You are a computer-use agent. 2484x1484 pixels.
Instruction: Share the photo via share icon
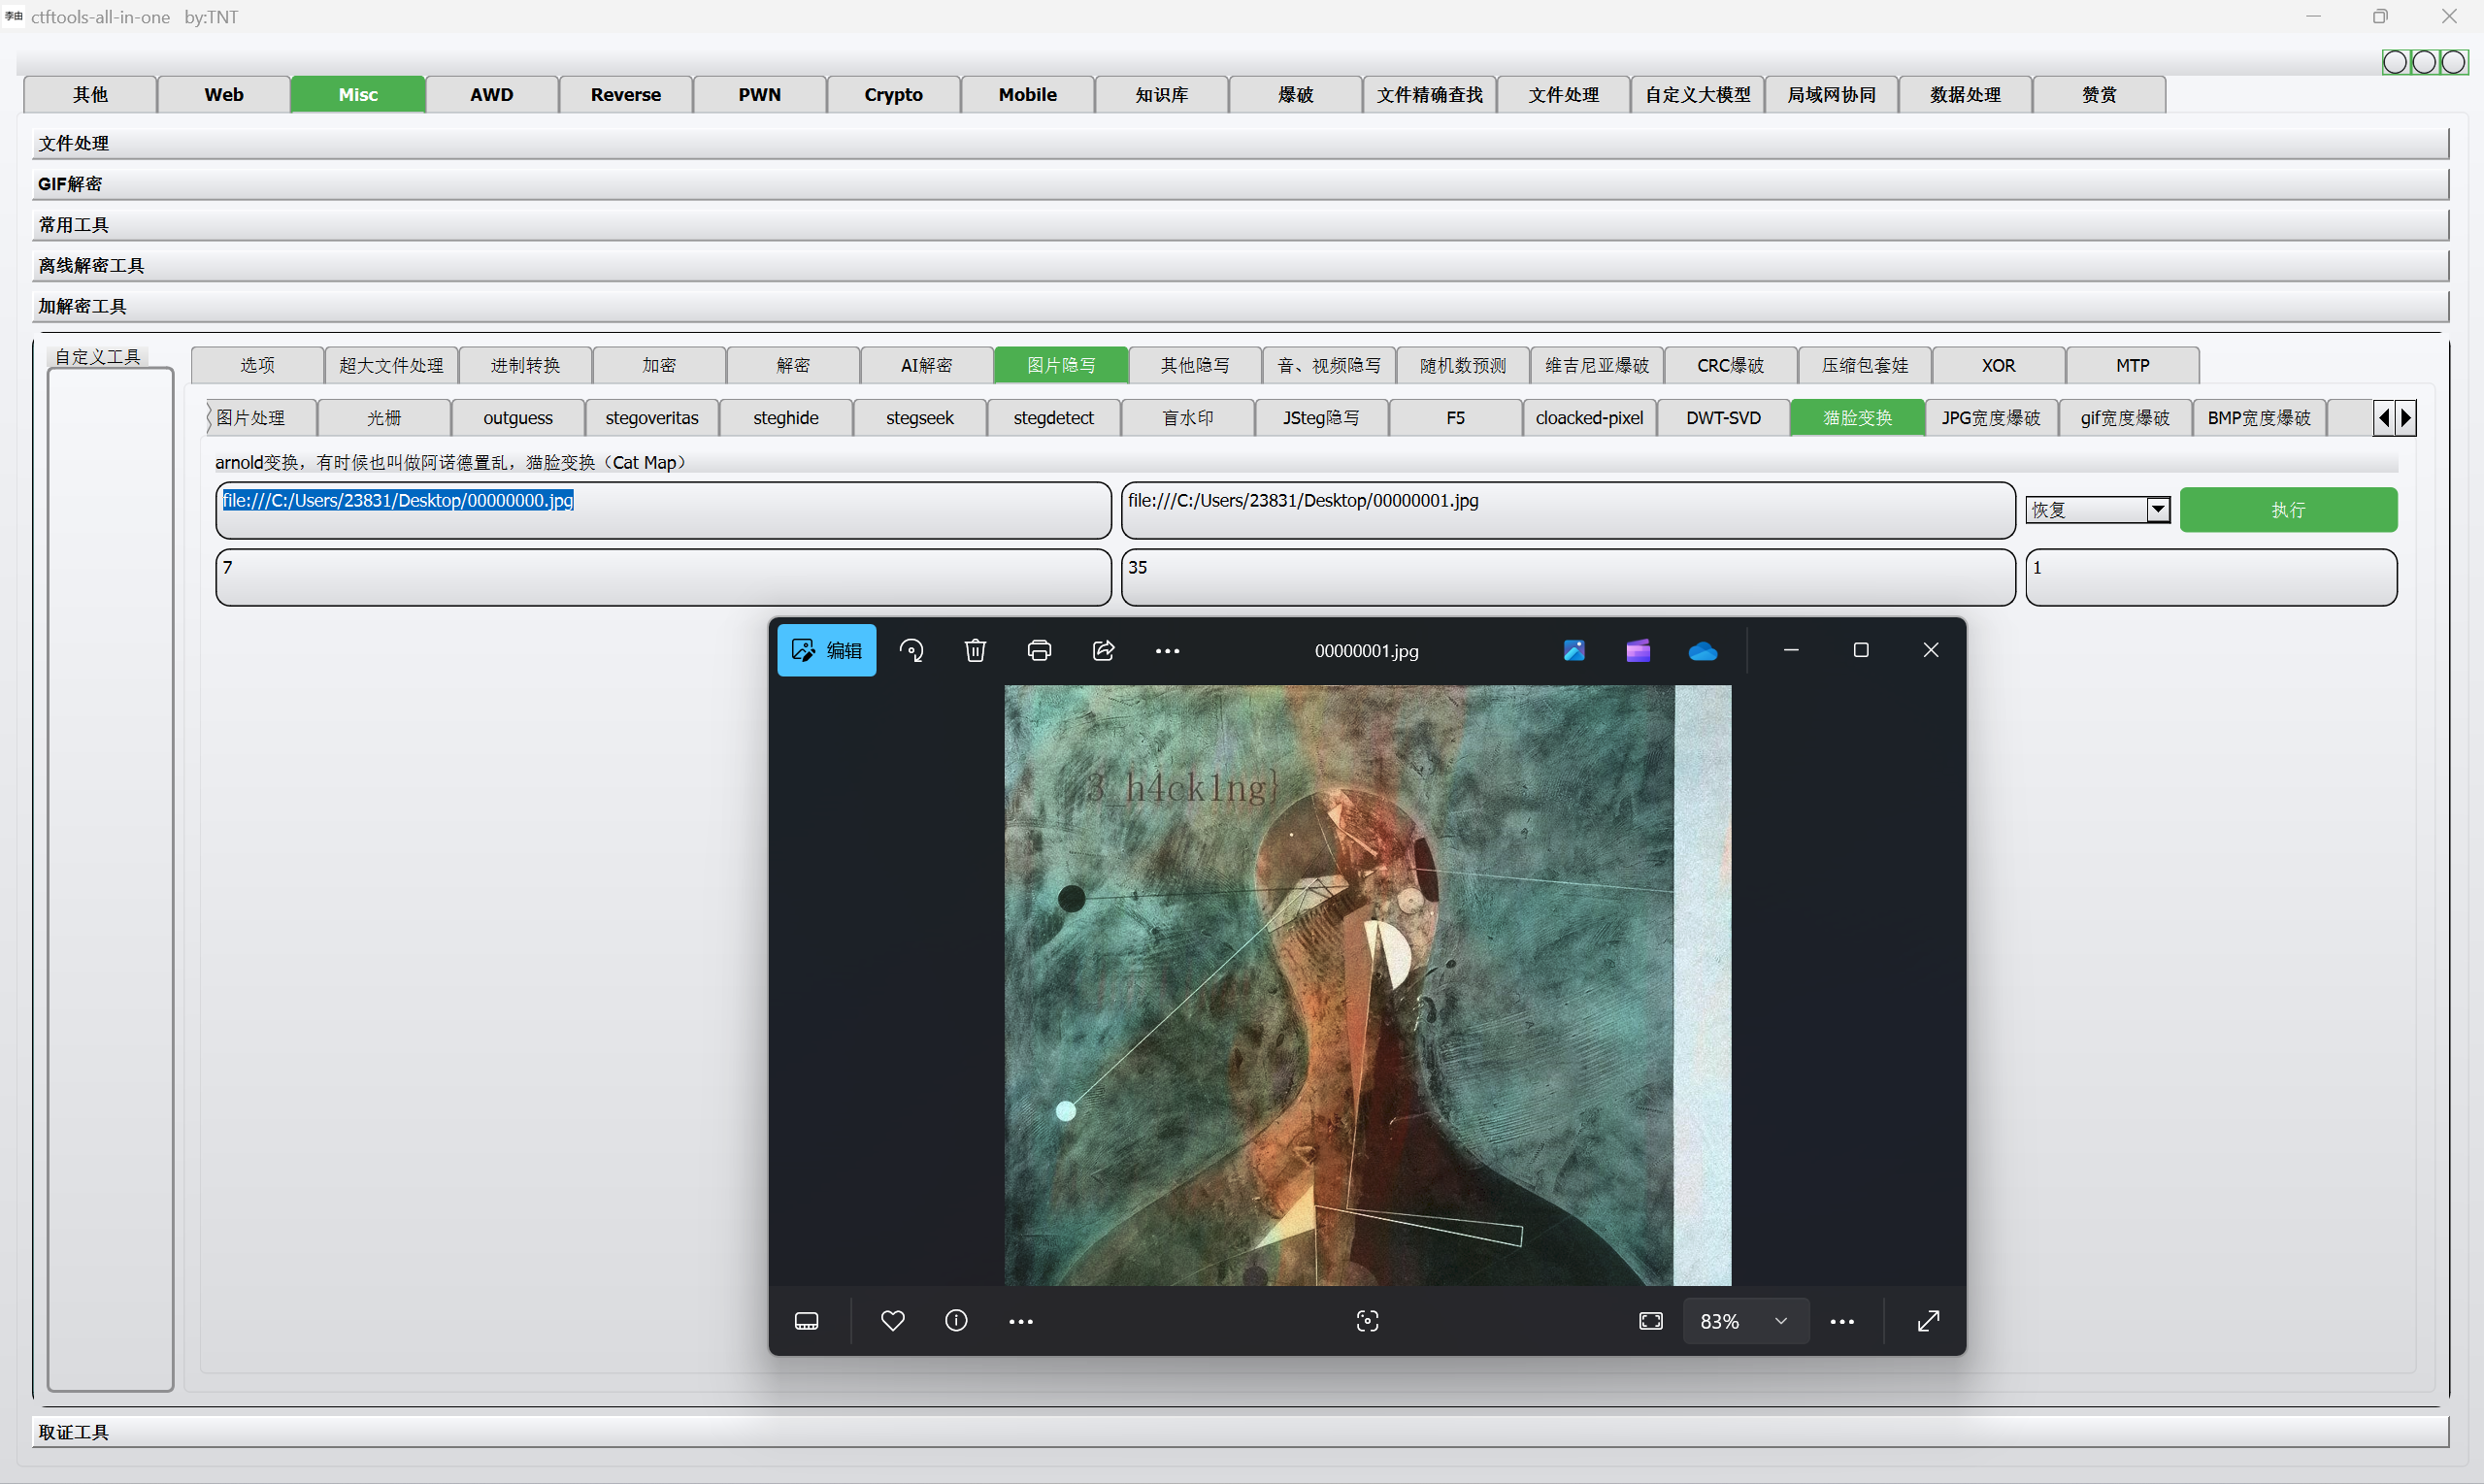[1103, 651]
